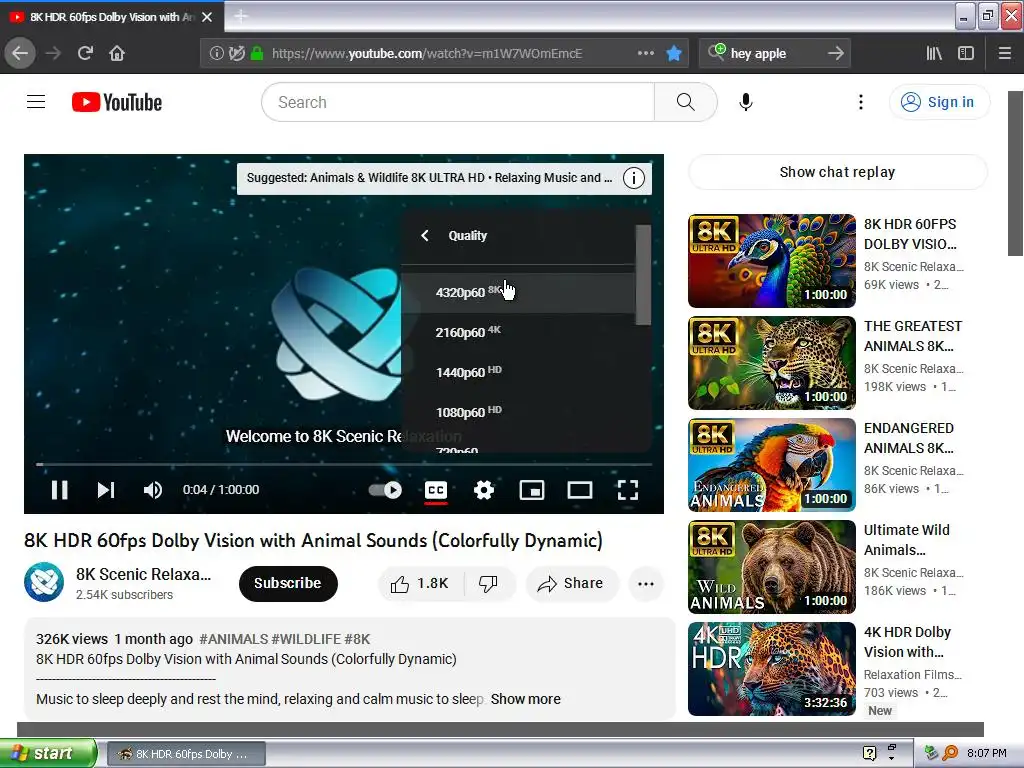Open the #8K hashtag link

[357, 639]
